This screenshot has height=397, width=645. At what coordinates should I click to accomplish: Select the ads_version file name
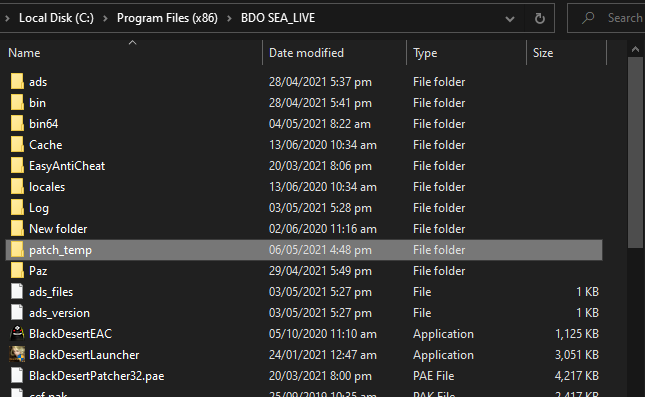pos(59,313)
